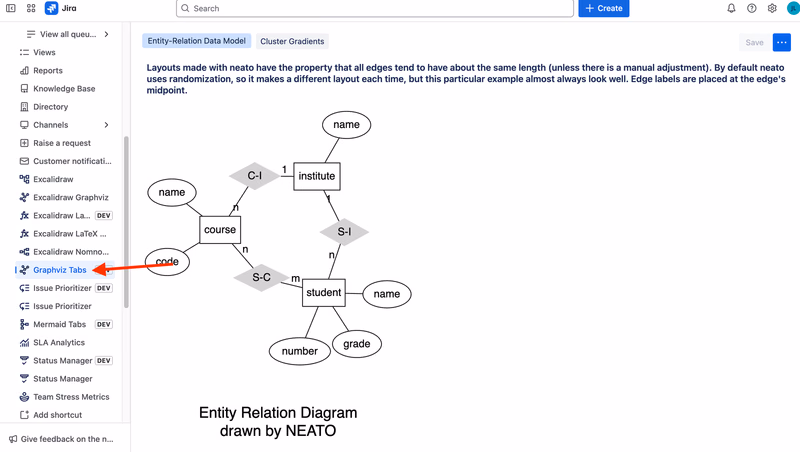Viewport: 800px width, 452px height.
Task: Expand the View all queues chevron
Action: pos(106,34)
